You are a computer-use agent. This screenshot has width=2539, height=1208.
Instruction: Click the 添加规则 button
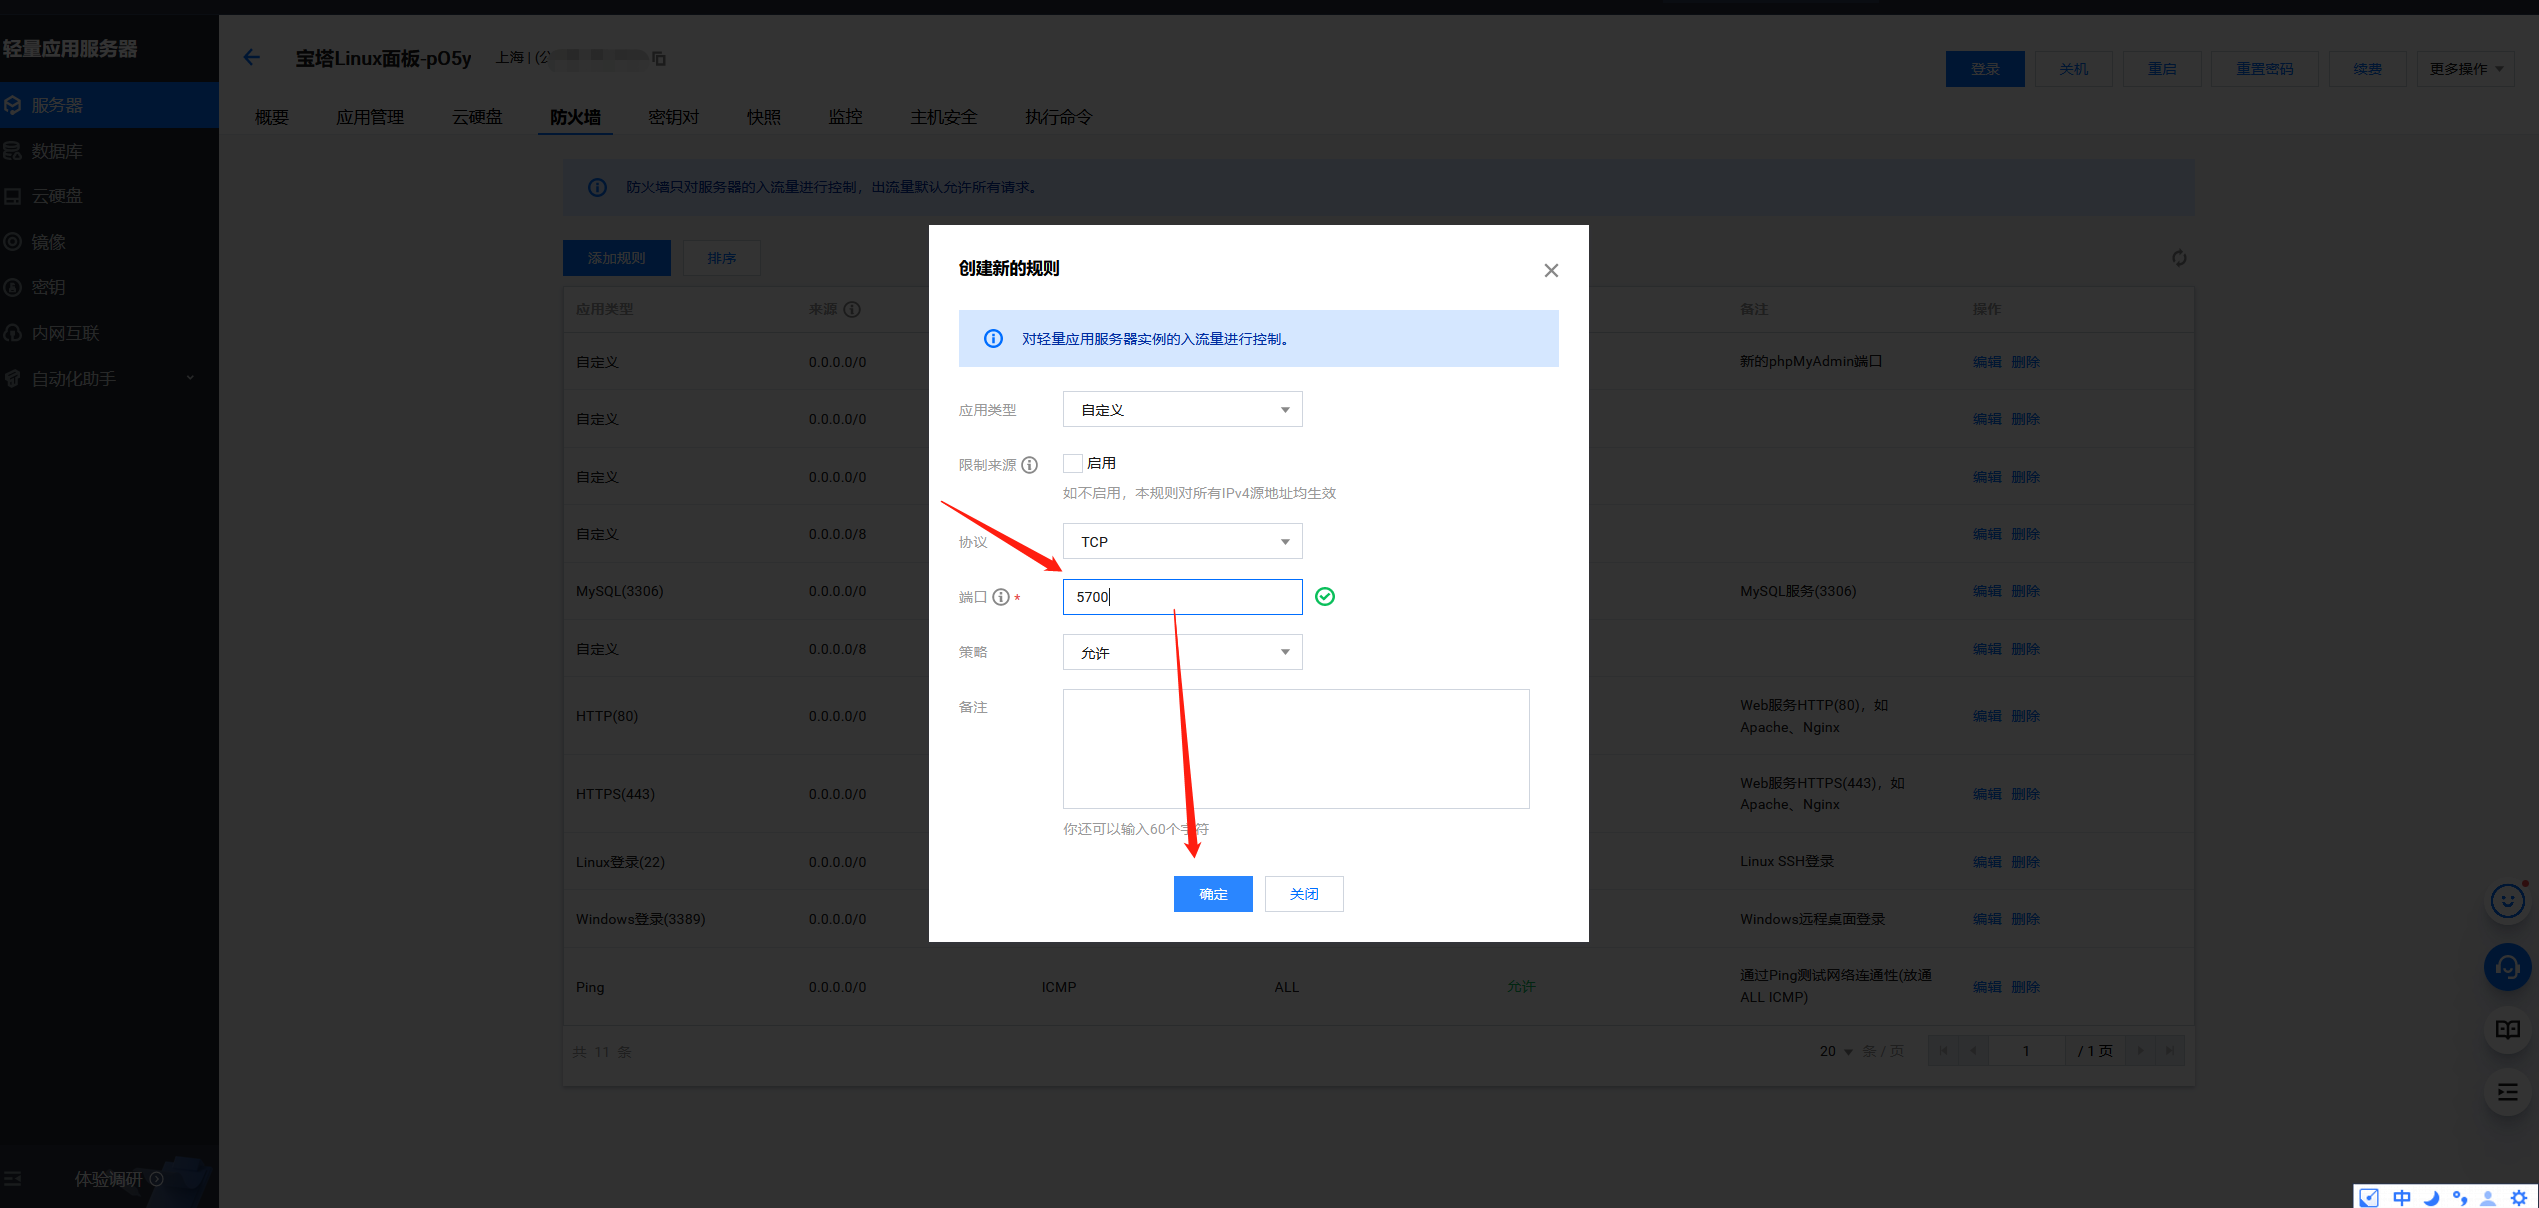616,258
